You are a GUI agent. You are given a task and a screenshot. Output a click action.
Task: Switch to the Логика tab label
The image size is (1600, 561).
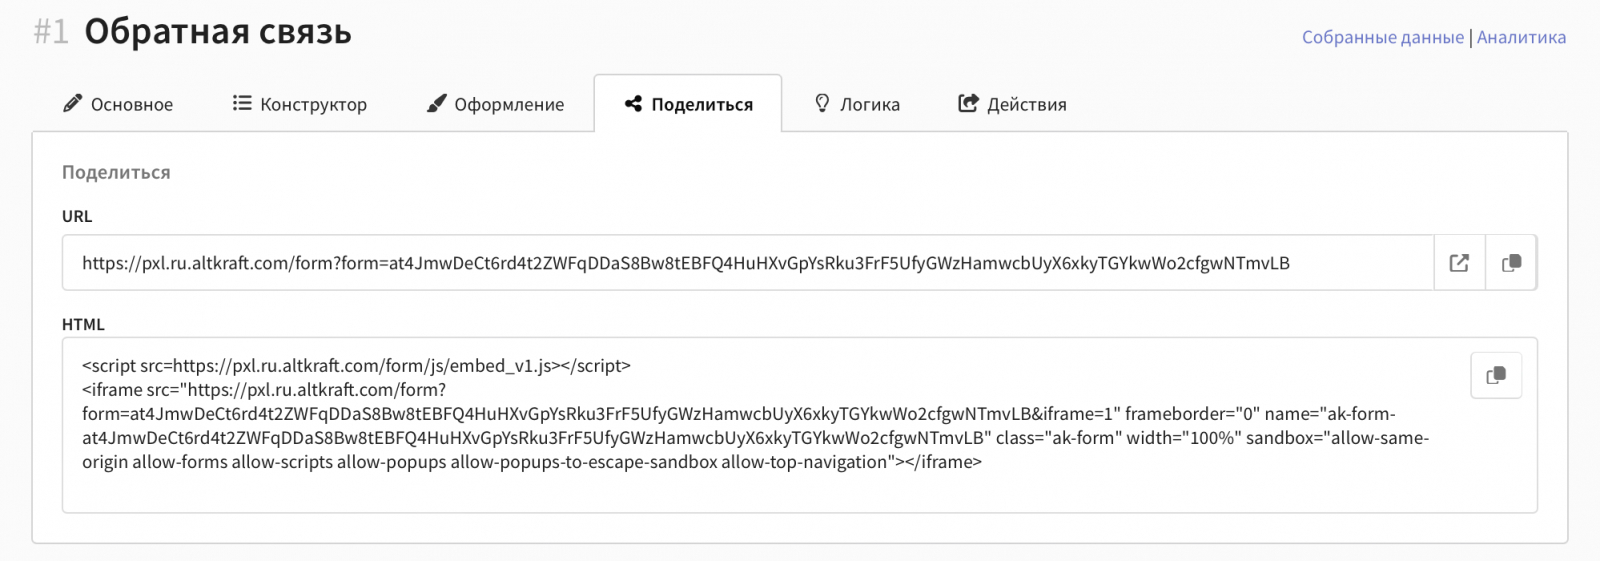pyautogui.click(x=870, y=104)
